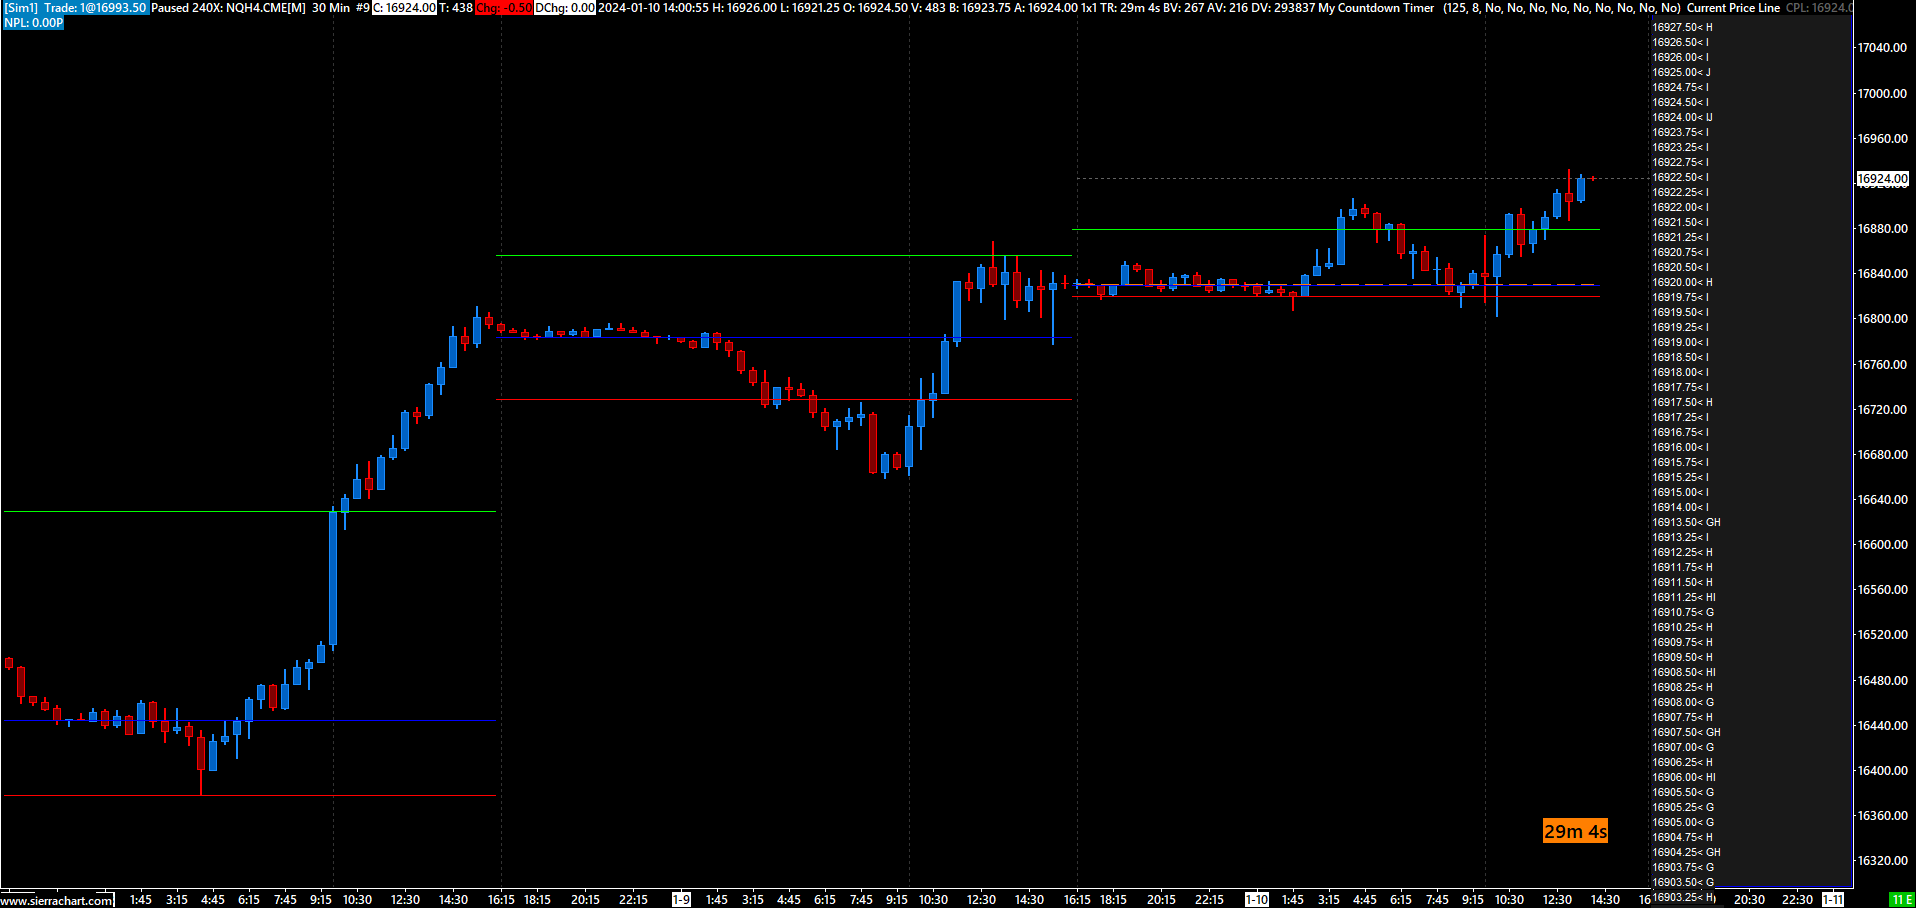This screenshot has height=908, width=1916.
Task: Click the #9 chart number label
Action: click(x=363, y=8)
